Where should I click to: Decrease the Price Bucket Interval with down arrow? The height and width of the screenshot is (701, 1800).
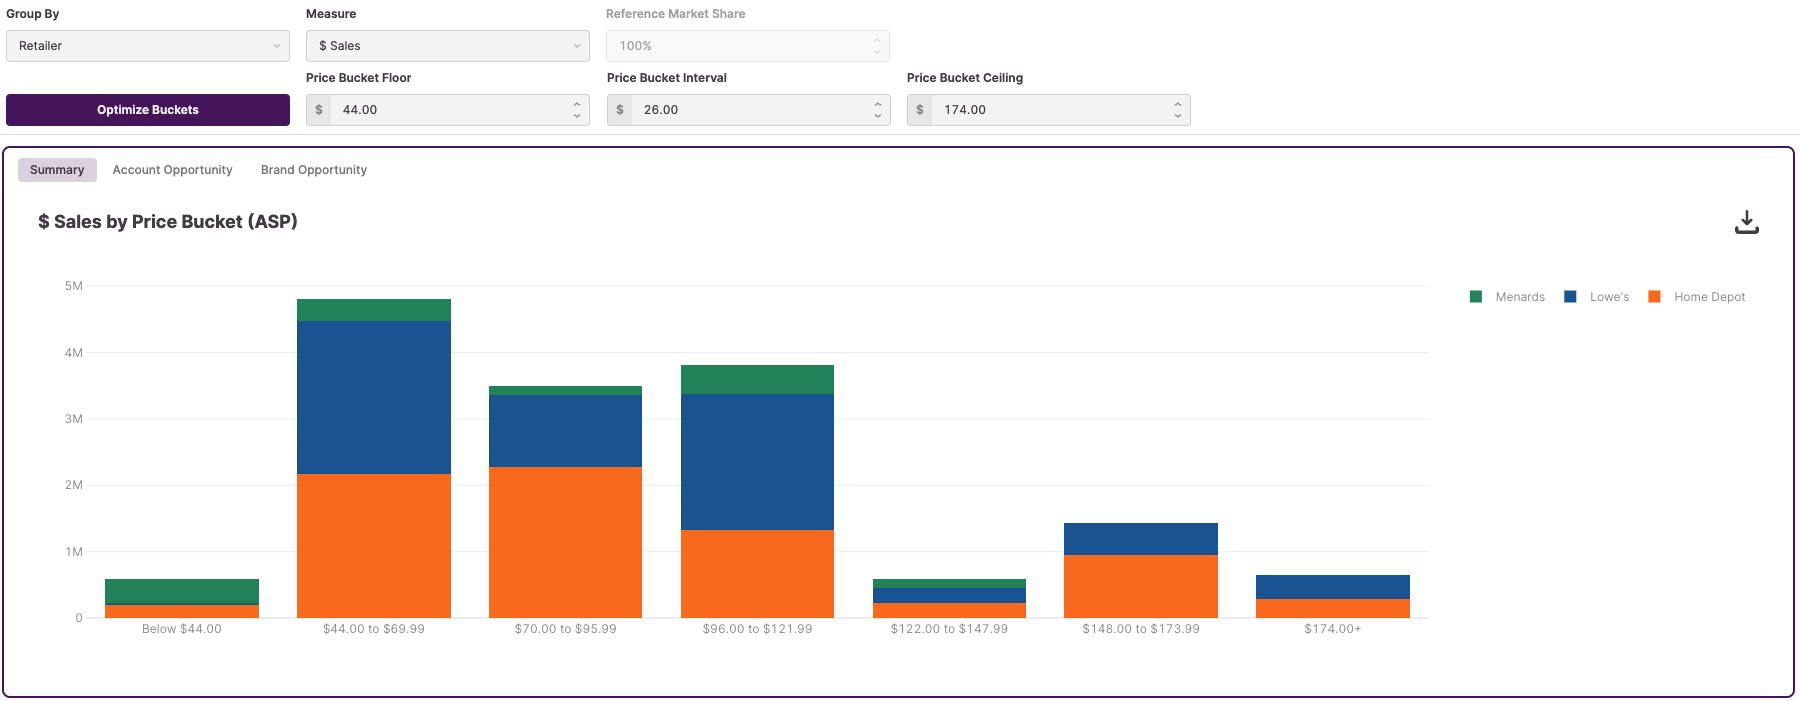coord(878,116)
